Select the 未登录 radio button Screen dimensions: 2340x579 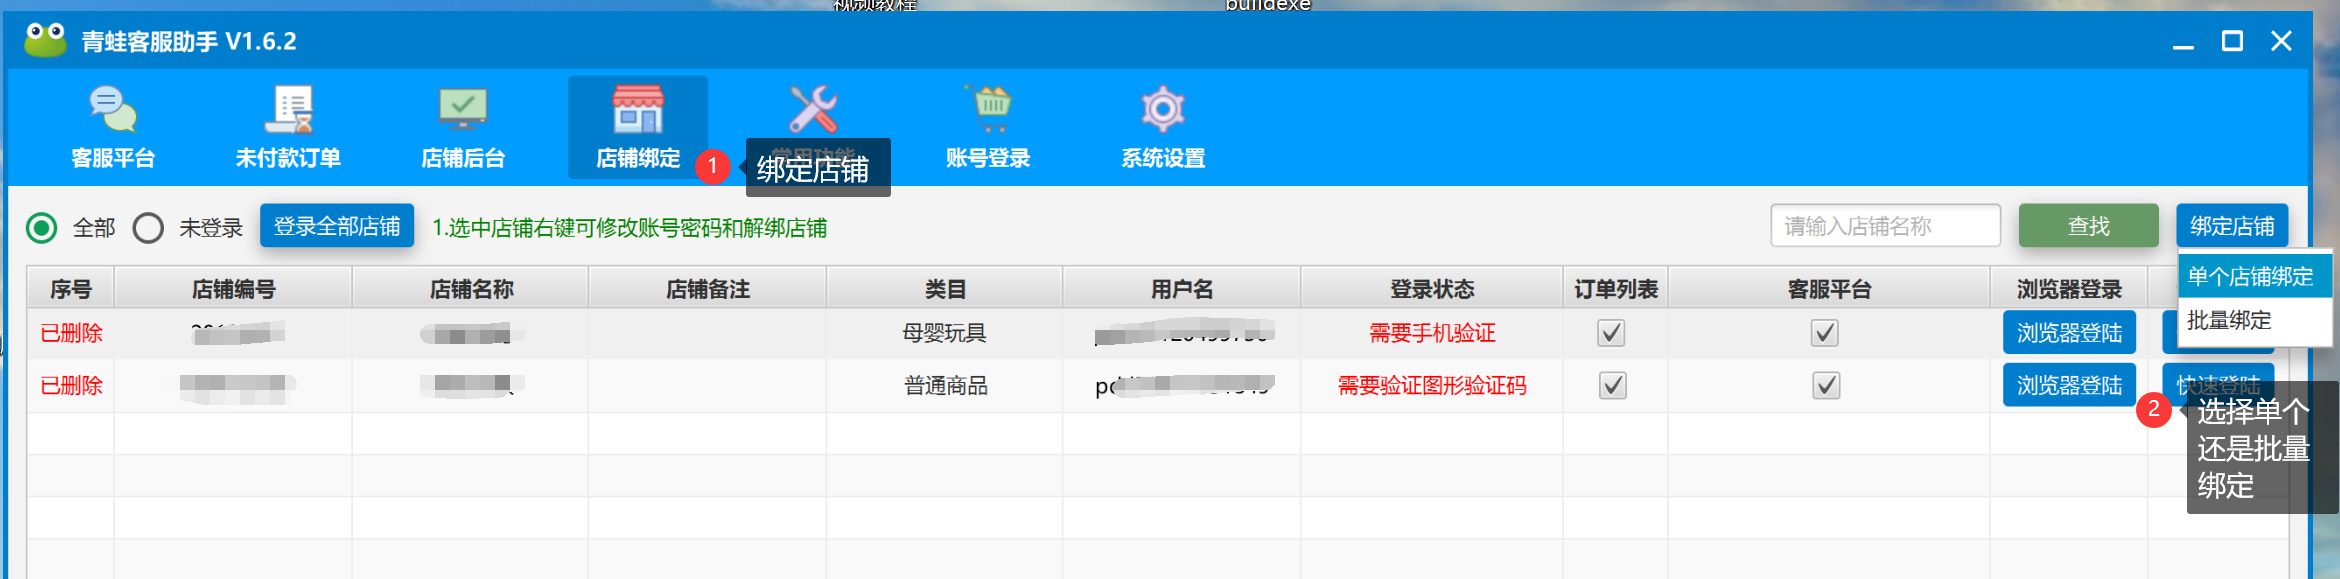point(148,228)
